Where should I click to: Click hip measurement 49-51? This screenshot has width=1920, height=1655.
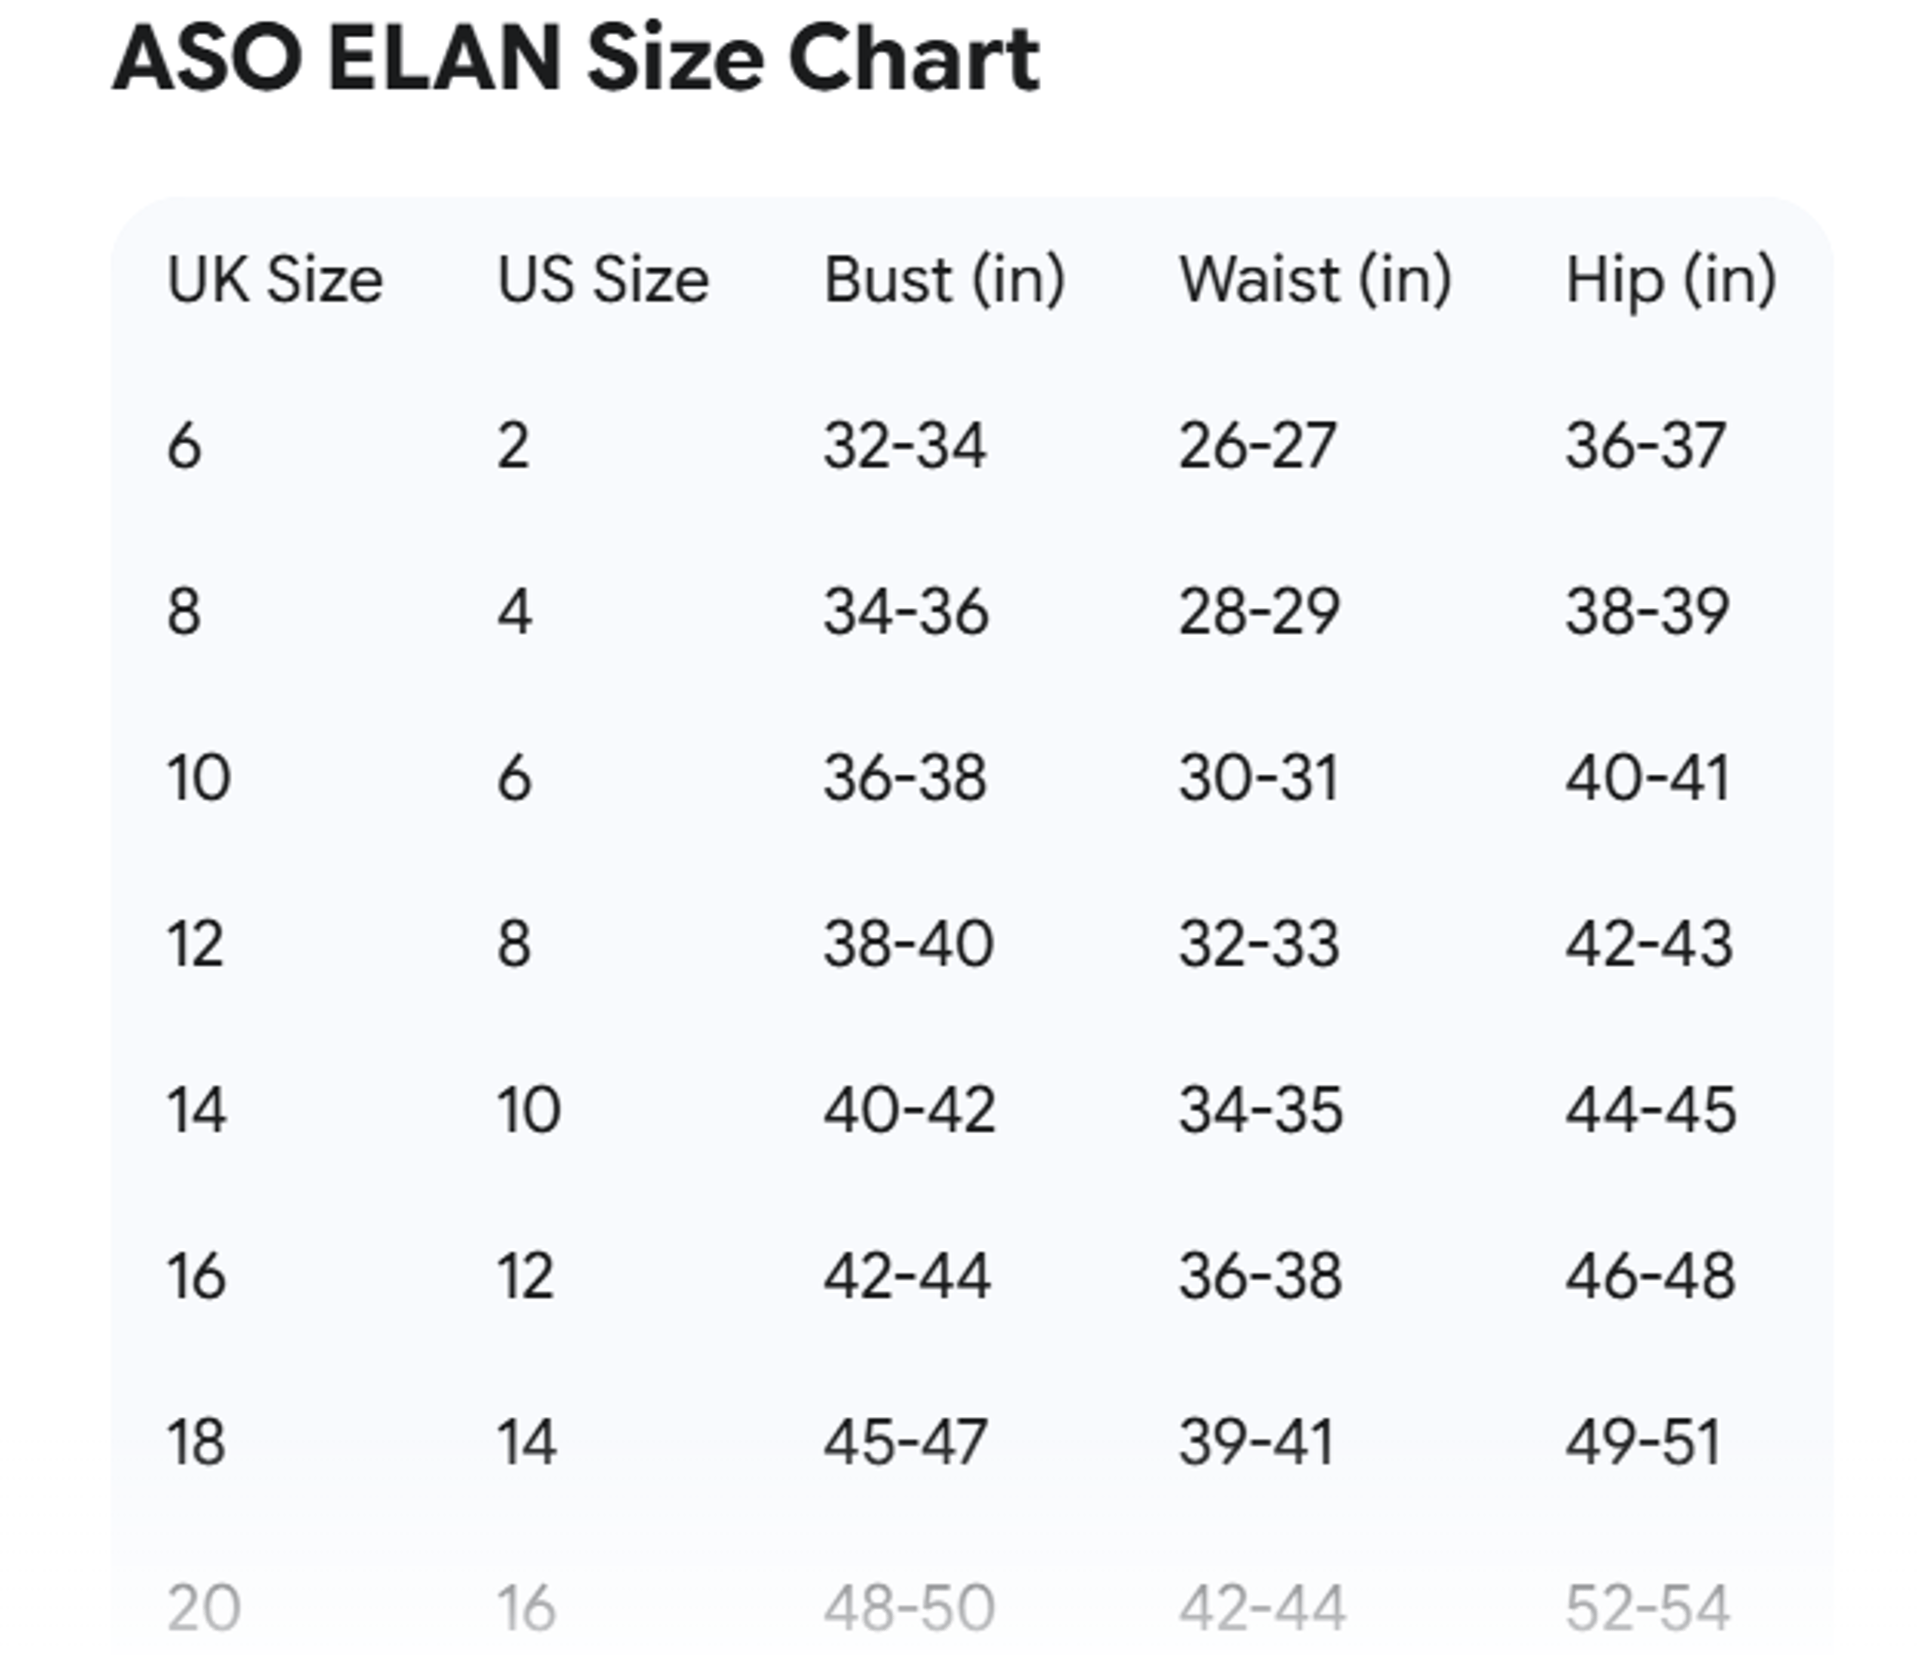point(1642,1441)
